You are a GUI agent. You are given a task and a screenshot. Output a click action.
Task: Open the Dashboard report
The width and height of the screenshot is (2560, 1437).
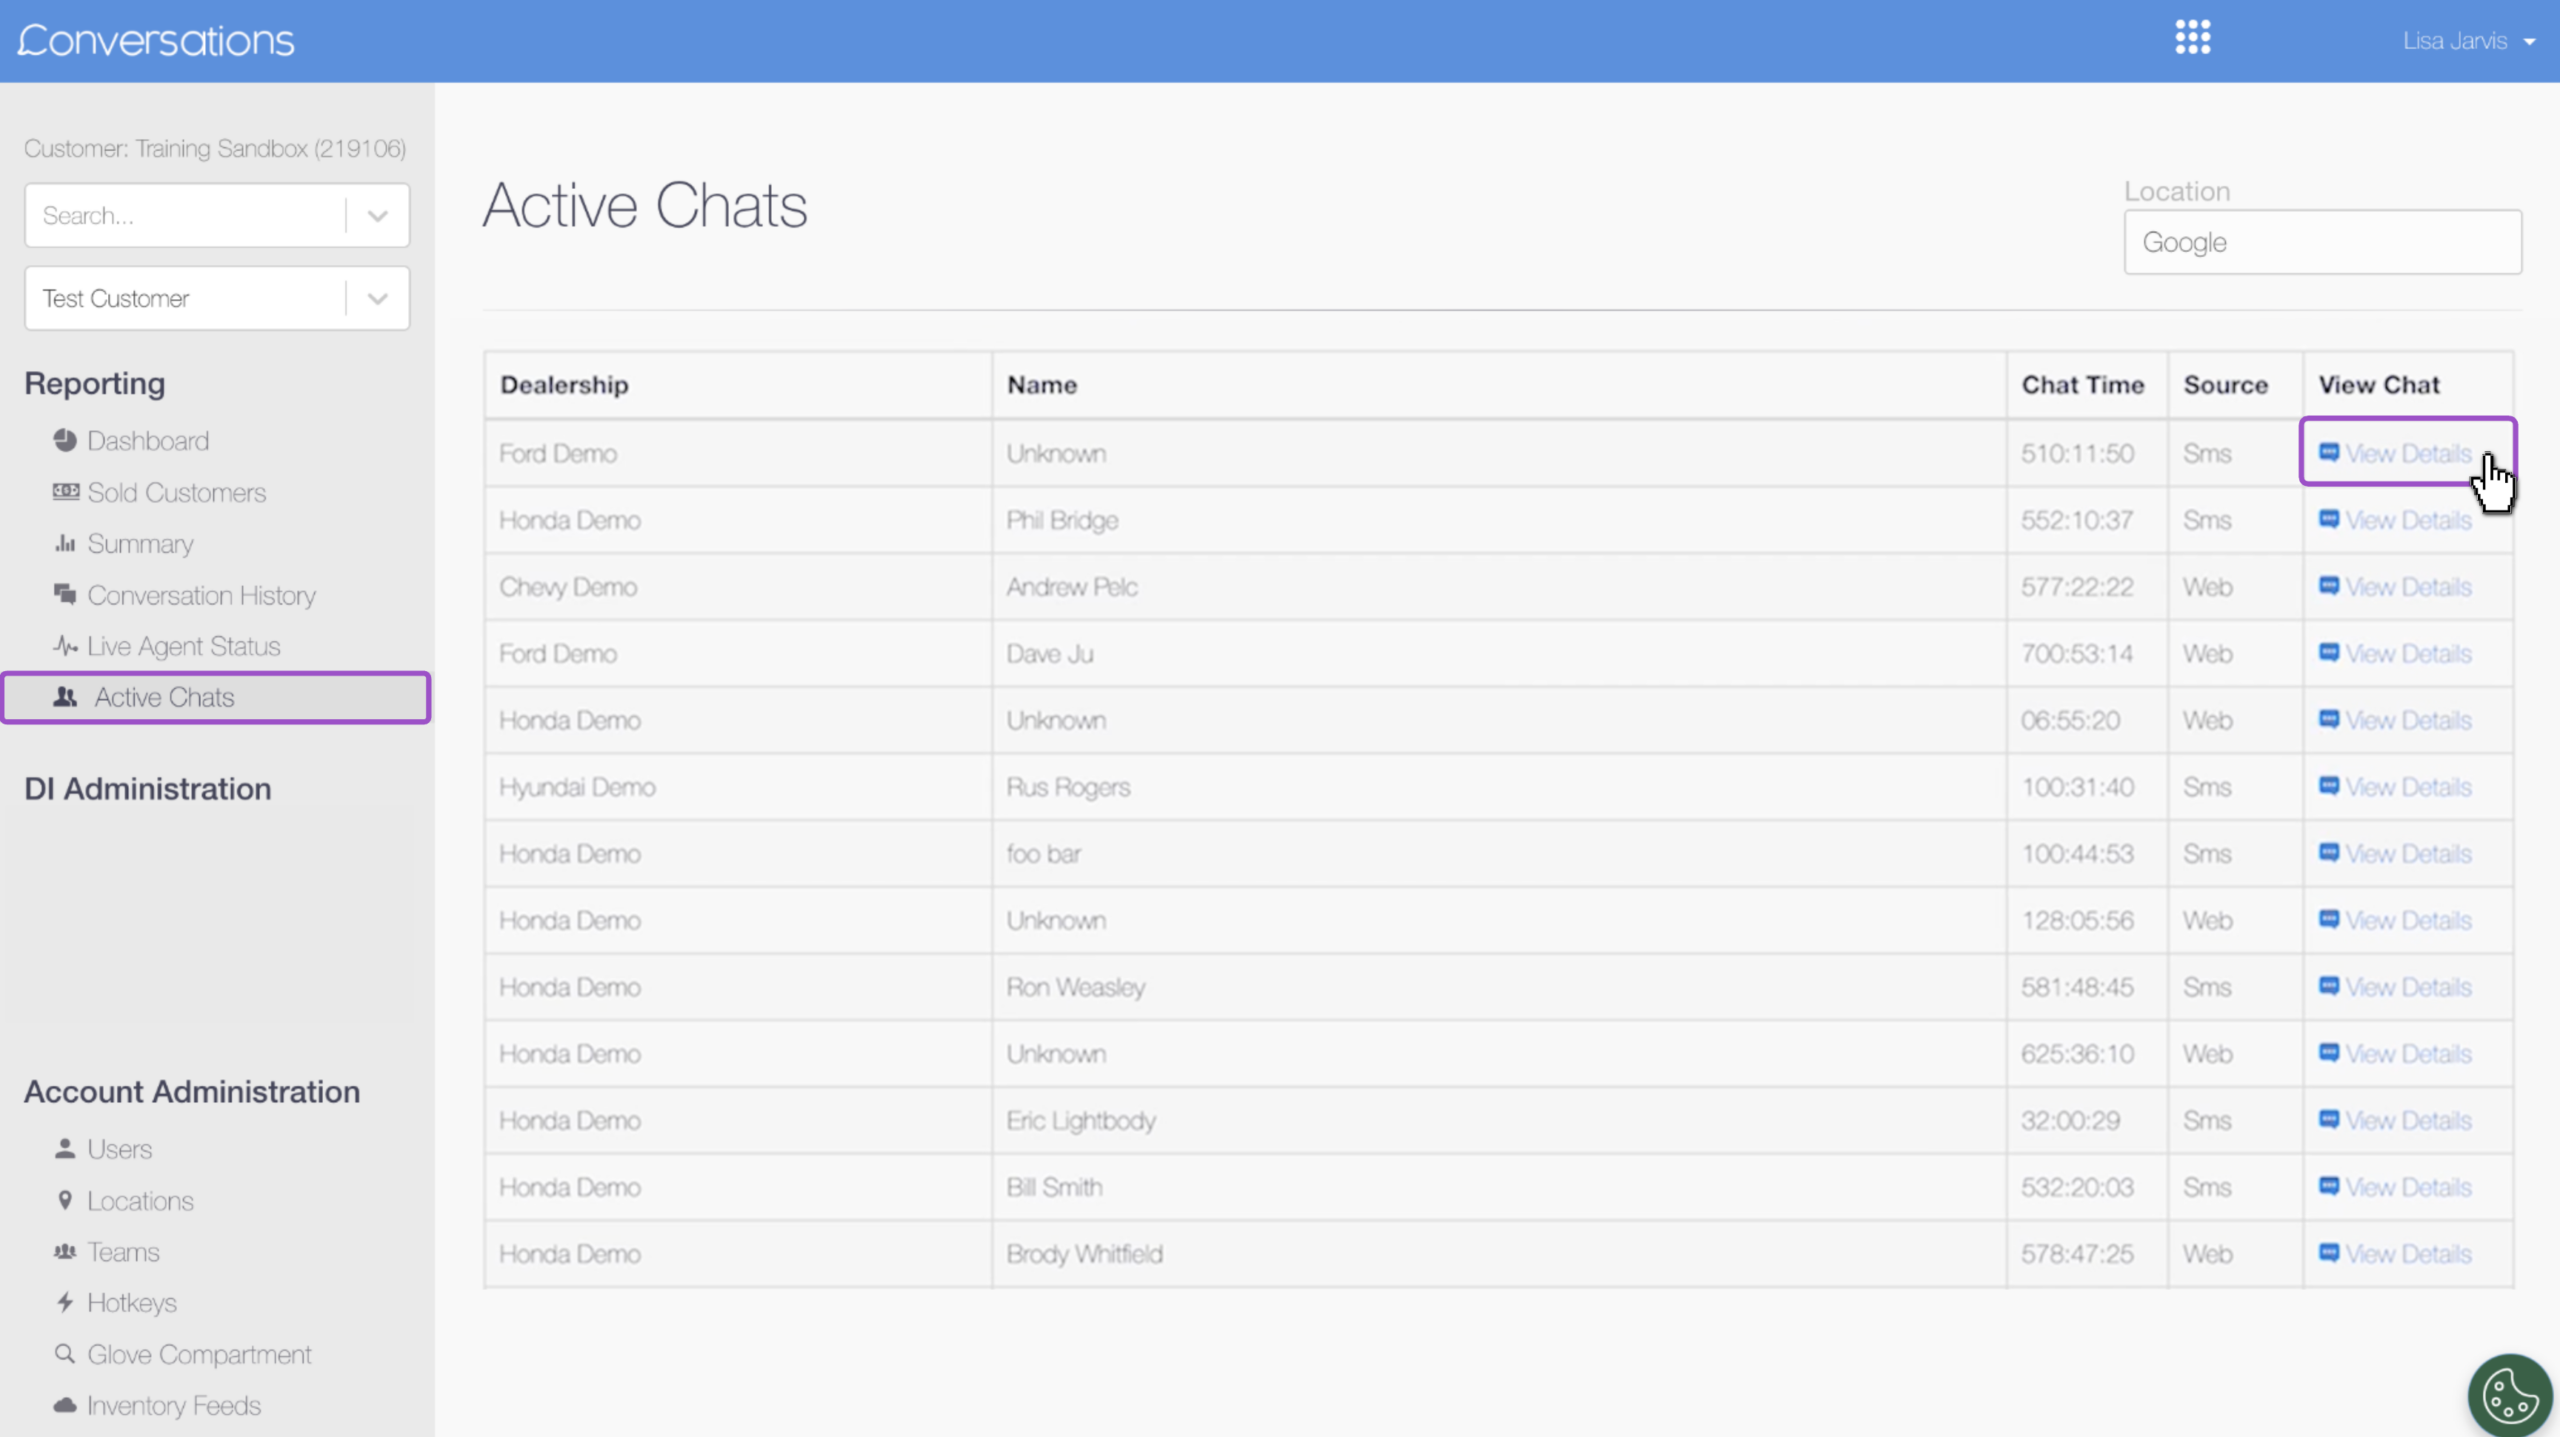click(x=148, y=440)
